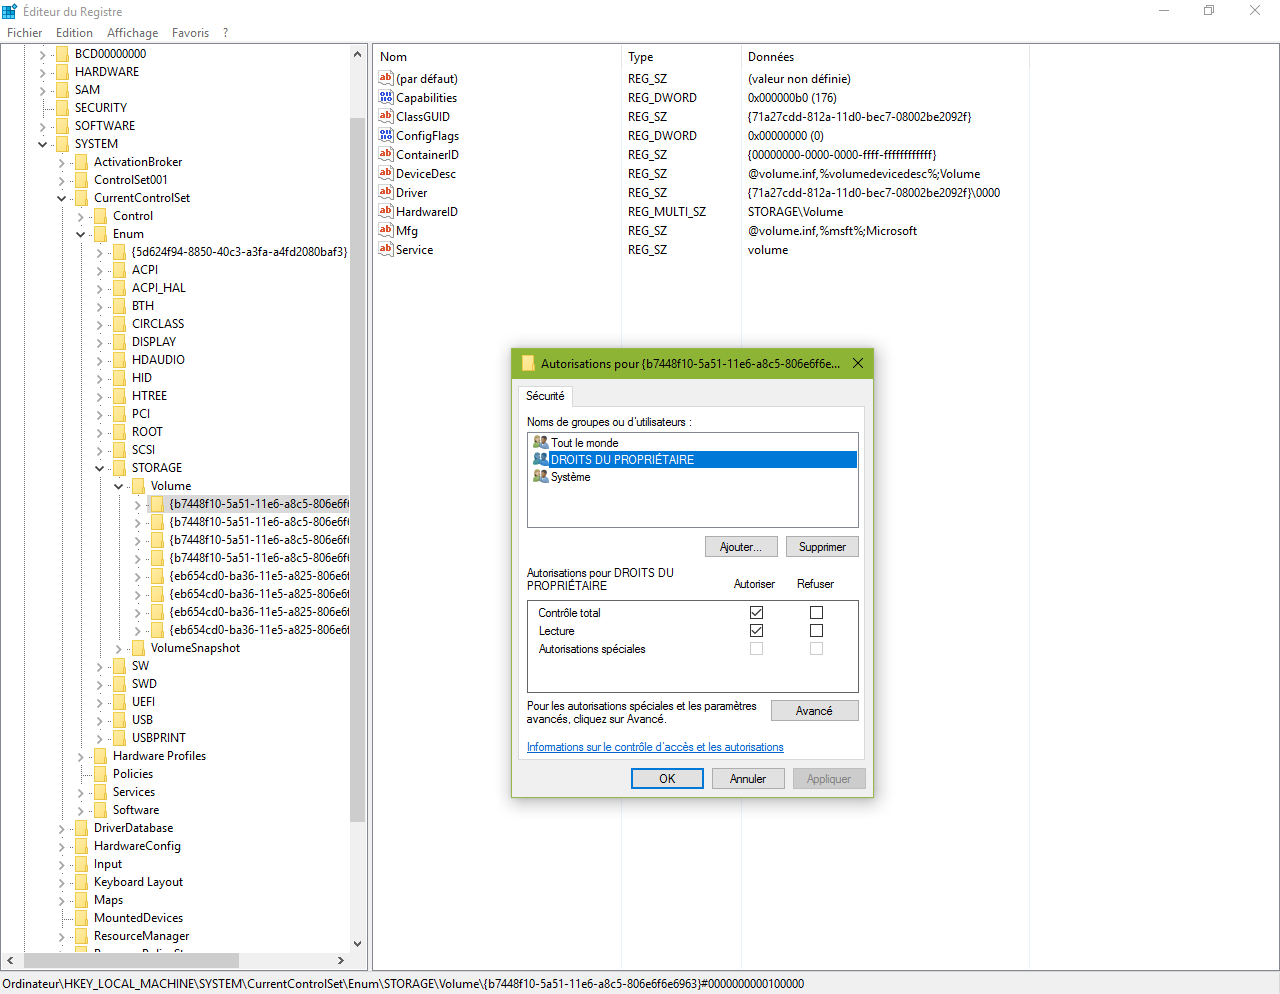Select the 'Tout le monde' group icon
The image size is (1280, 994).
click(540, 442)
